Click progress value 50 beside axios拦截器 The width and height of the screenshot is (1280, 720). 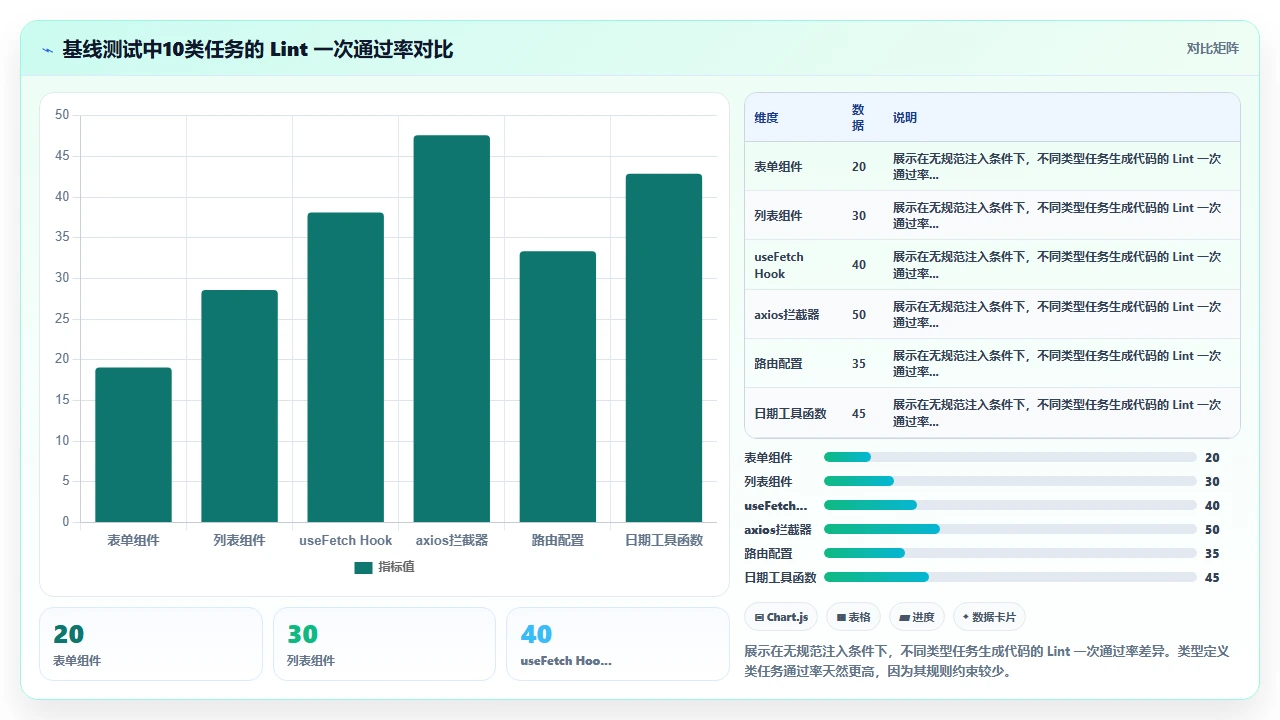[1212, 529]
